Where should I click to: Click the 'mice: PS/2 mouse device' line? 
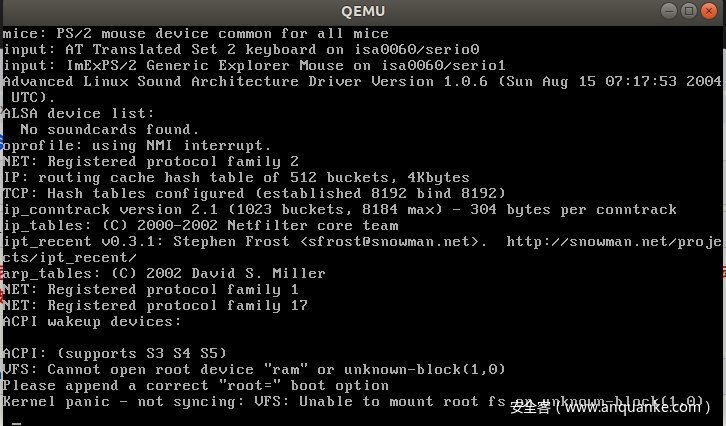tap(196, 34)
